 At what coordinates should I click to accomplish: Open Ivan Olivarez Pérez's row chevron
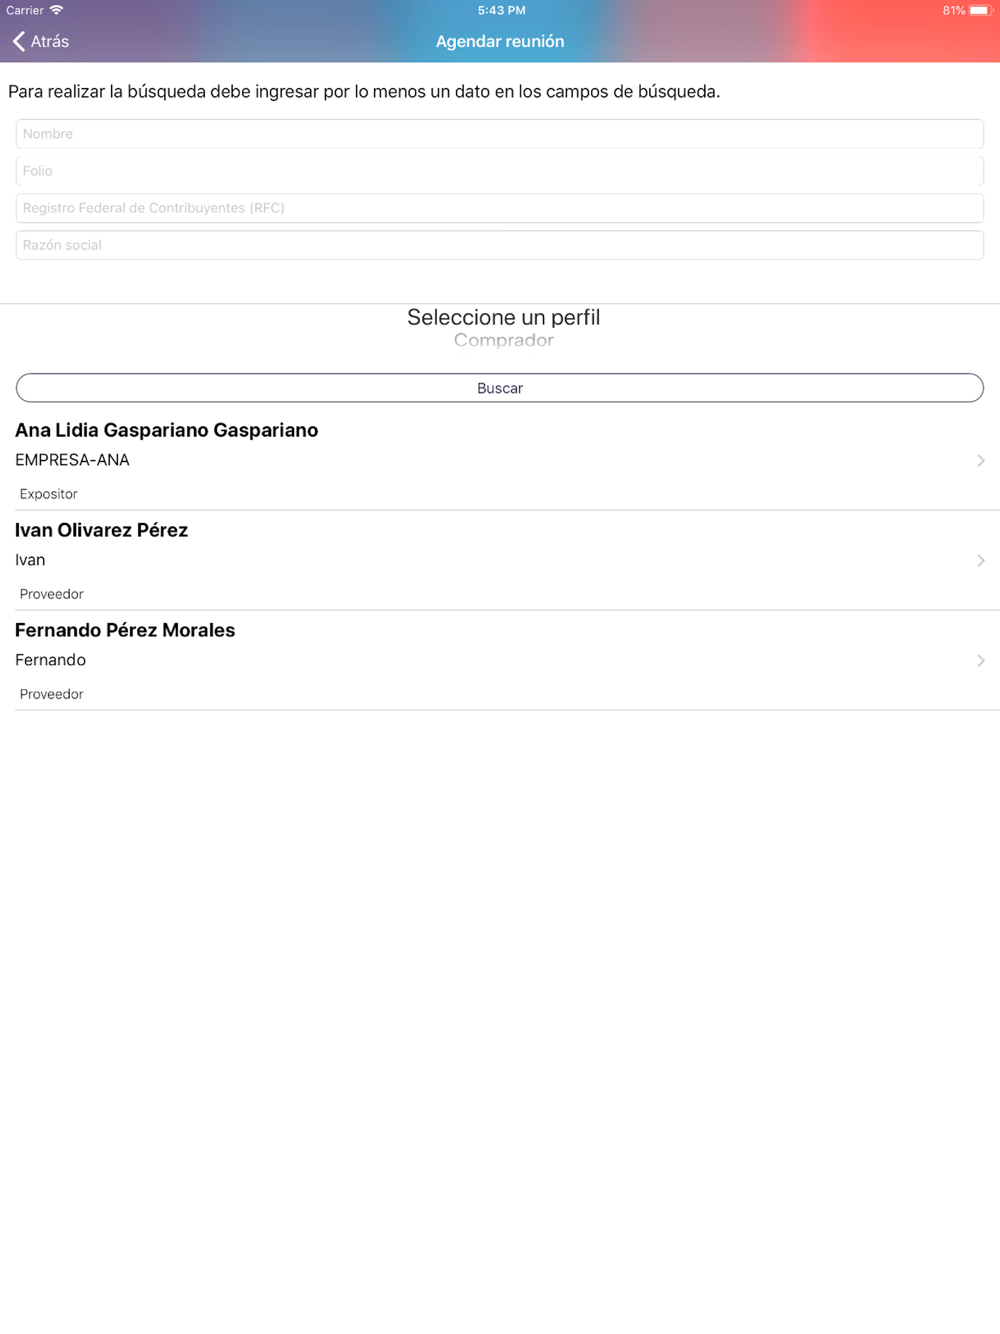click(981, 560)
